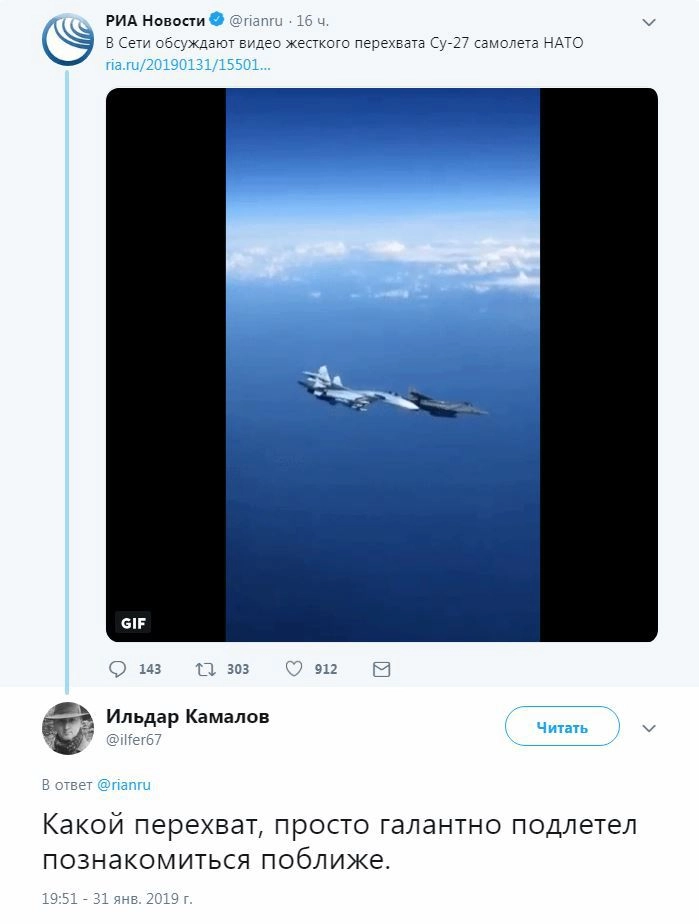Open the @rianru handle in tweet header

(x=256, y=20)
